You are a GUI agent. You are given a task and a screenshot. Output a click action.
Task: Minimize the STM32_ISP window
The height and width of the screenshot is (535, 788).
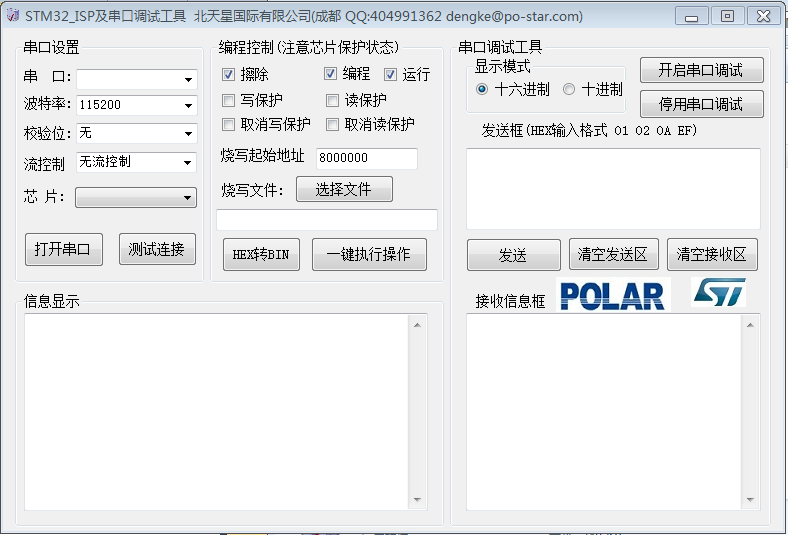[x=692, y=16]
